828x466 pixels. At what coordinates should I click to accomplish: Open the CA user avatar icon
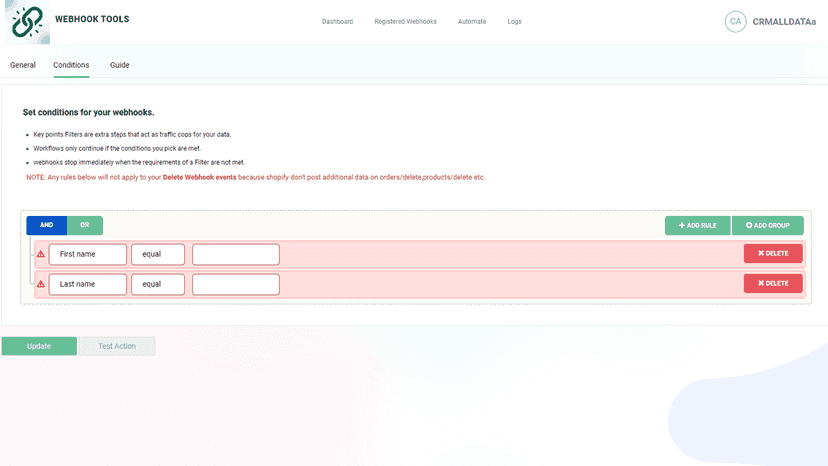coord(735,22)
